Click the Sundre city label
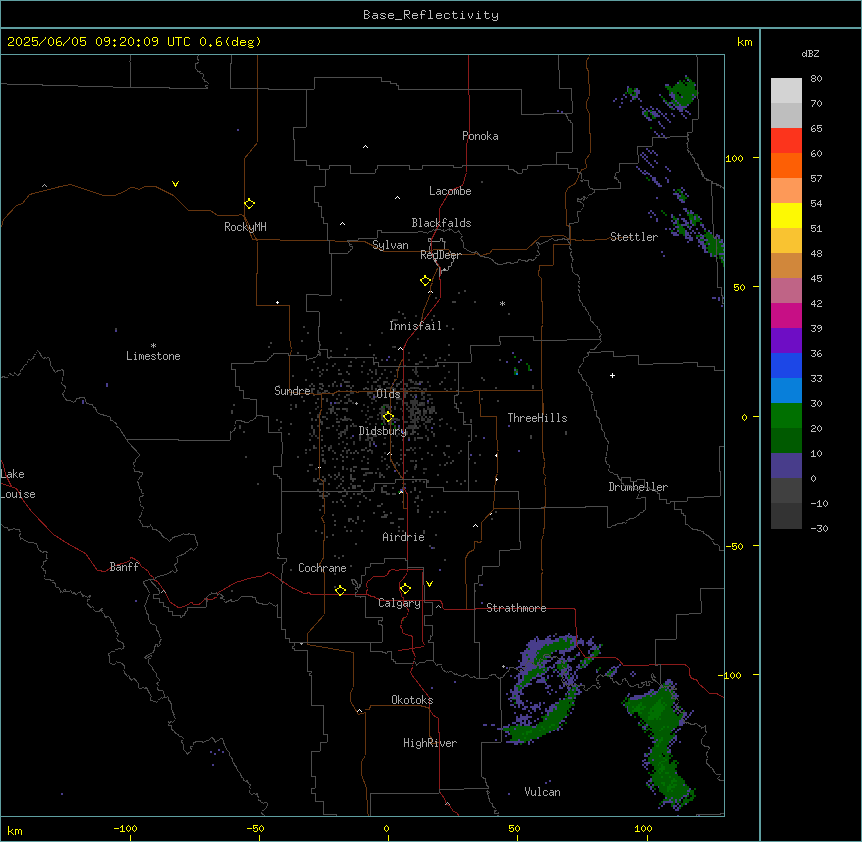Screen dimensions: 862x842 click(x=293, y=391)
